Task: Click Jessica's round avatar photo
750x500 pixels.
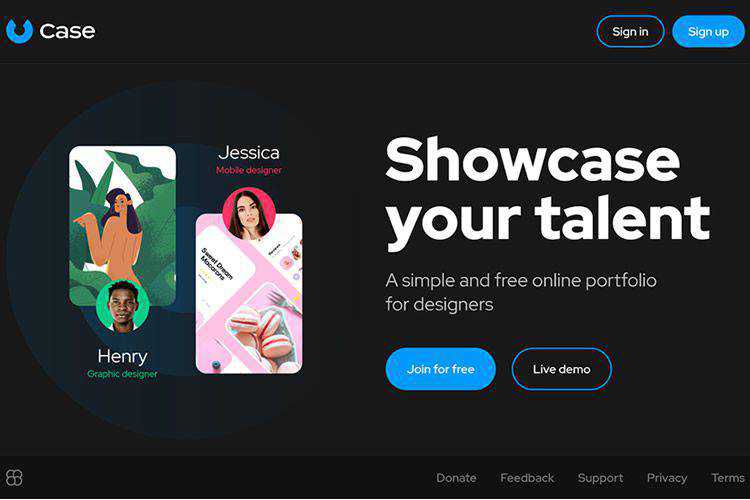Action: pyautogui.click(x=249, y=214)
